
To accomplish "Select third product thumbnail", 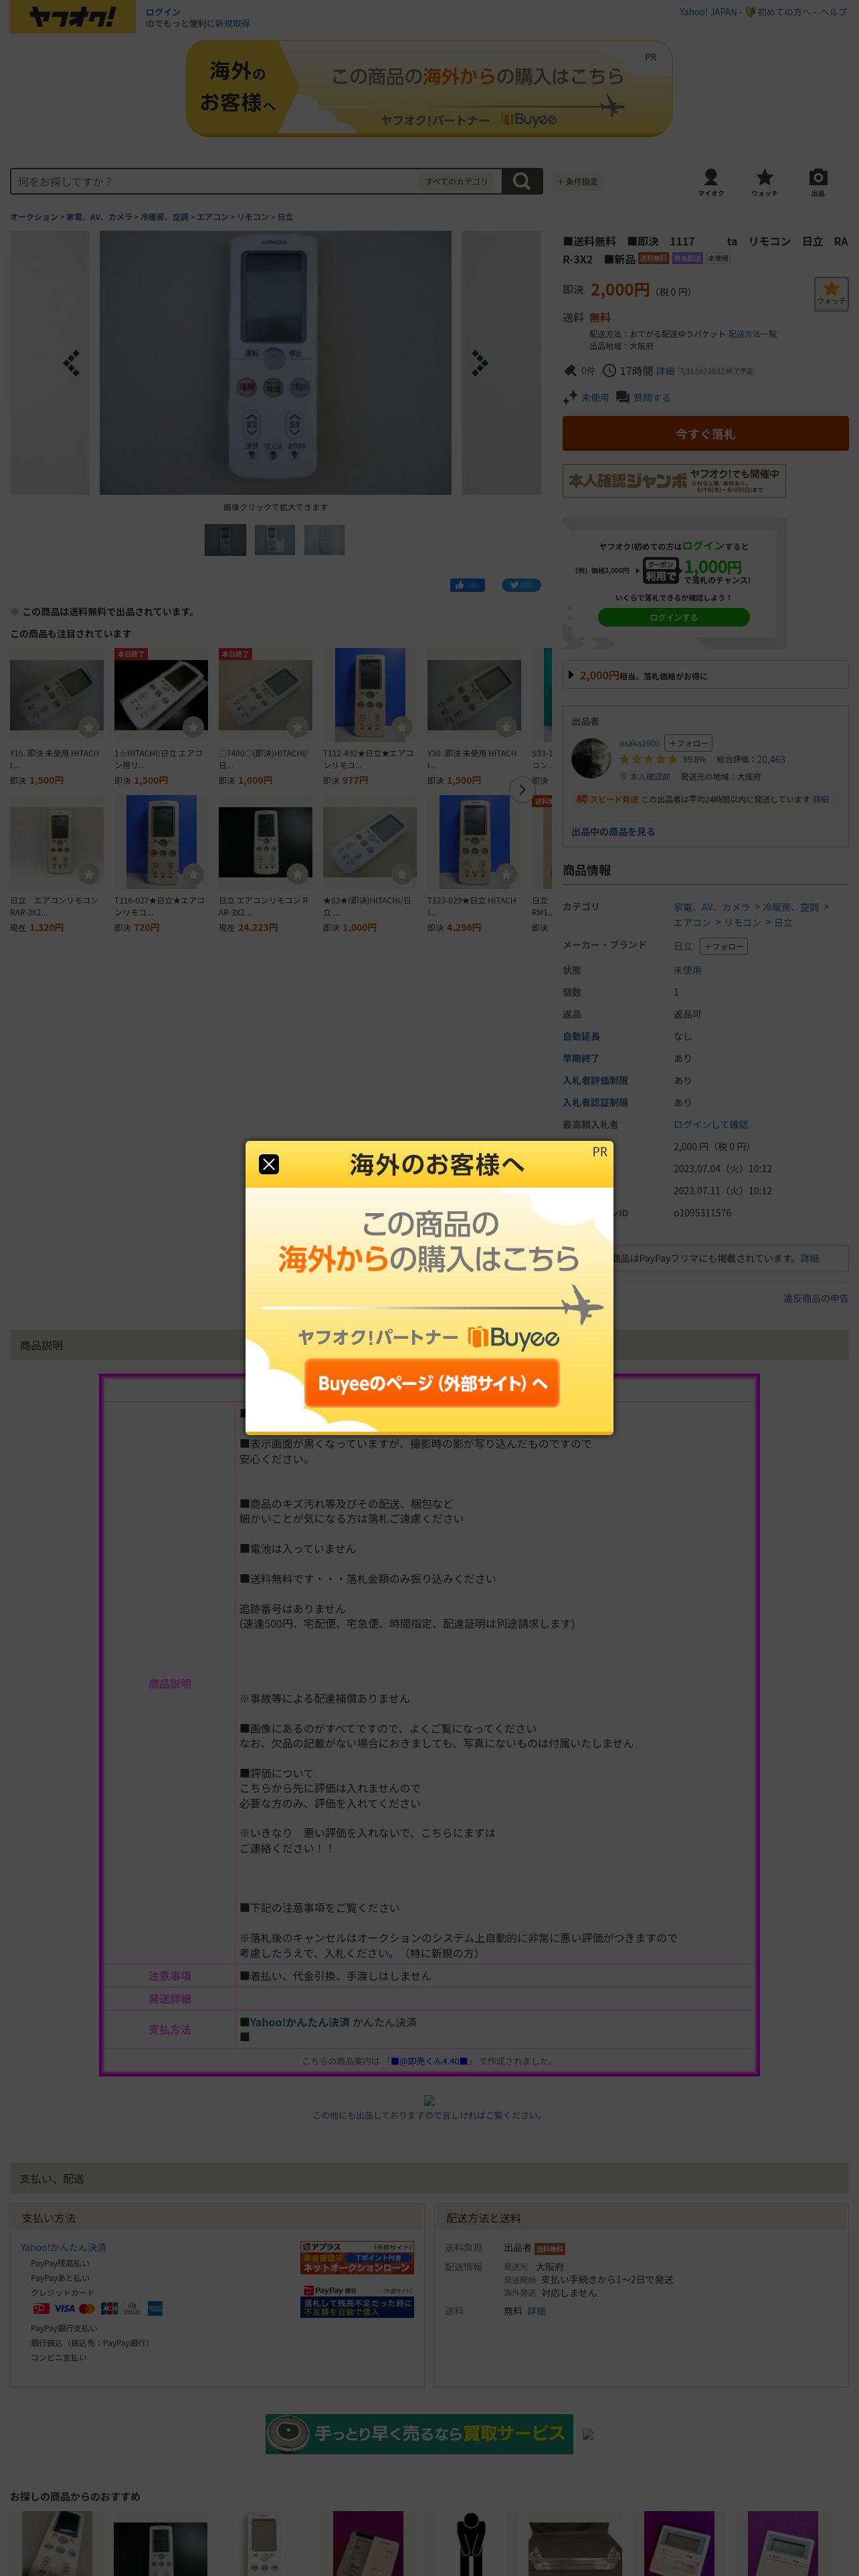I will 324,540.
